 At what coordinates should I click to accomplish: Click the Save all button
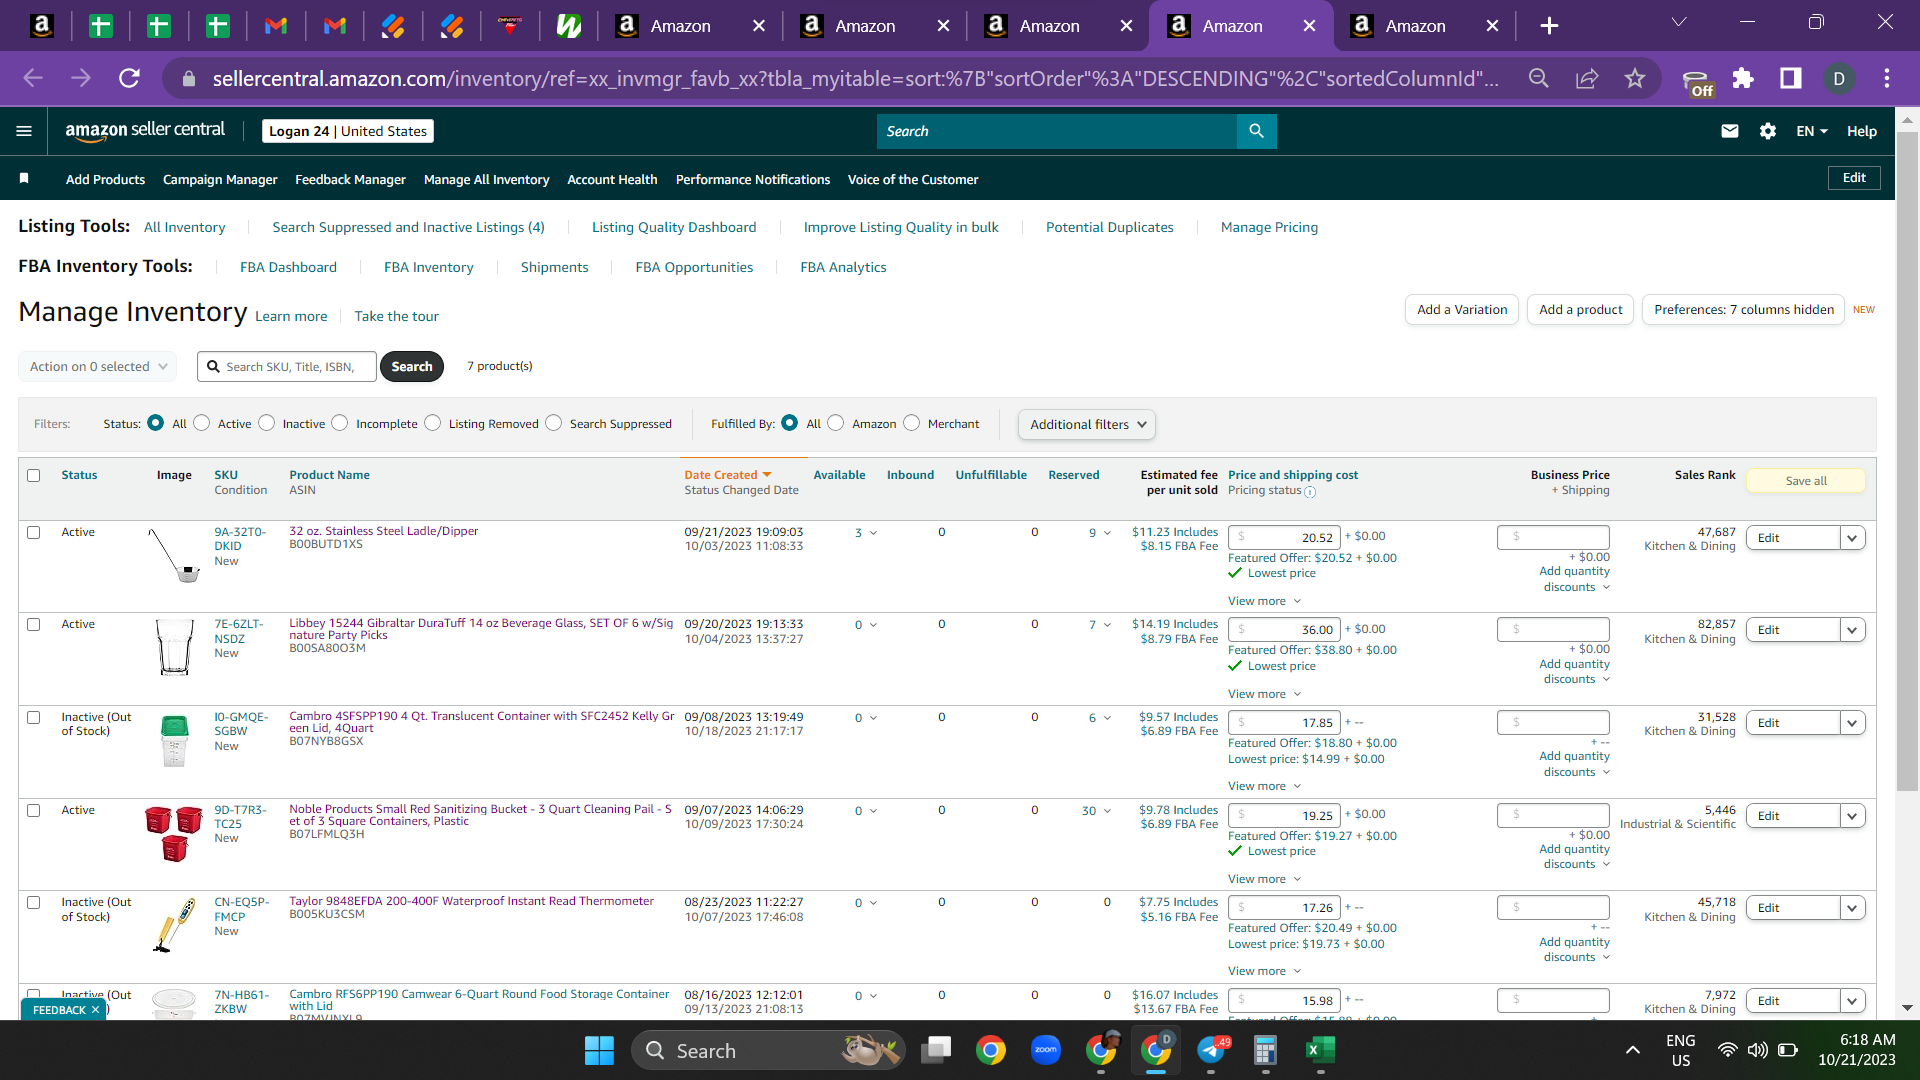coord(1806,481)
